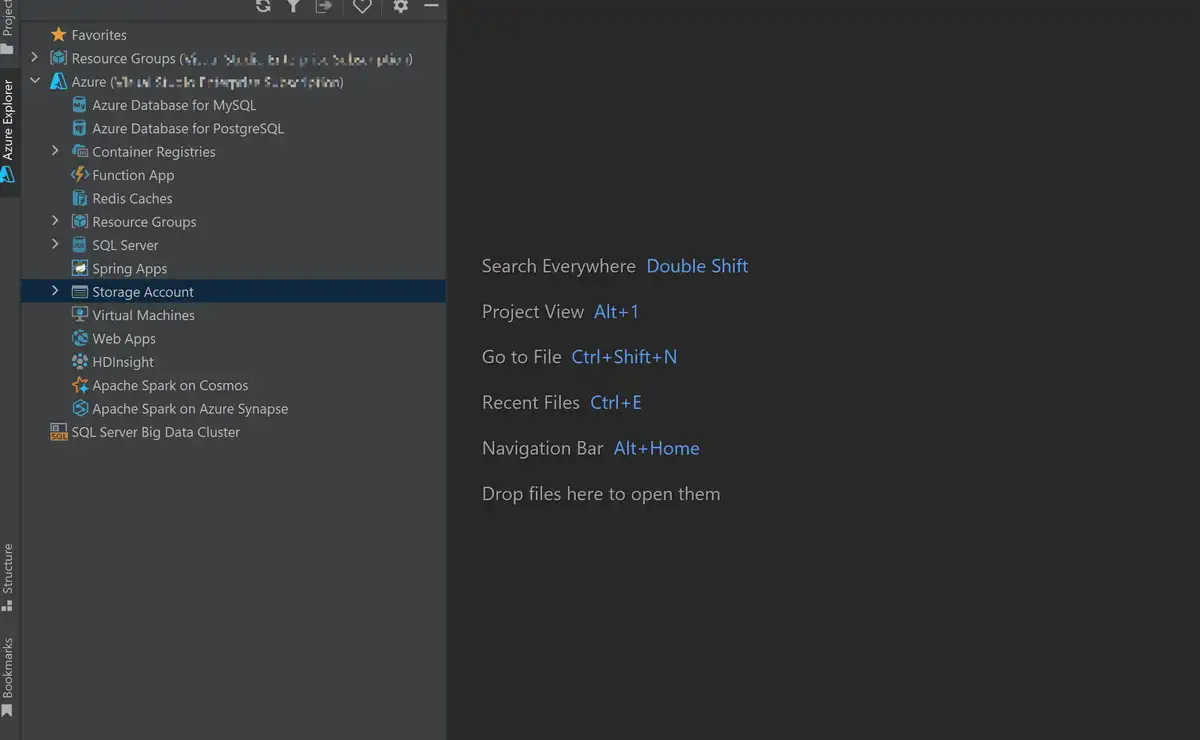This screenshot has width=1200, height=740.
Task: Click the Web Apps globe icon
Action: (80, 338)
